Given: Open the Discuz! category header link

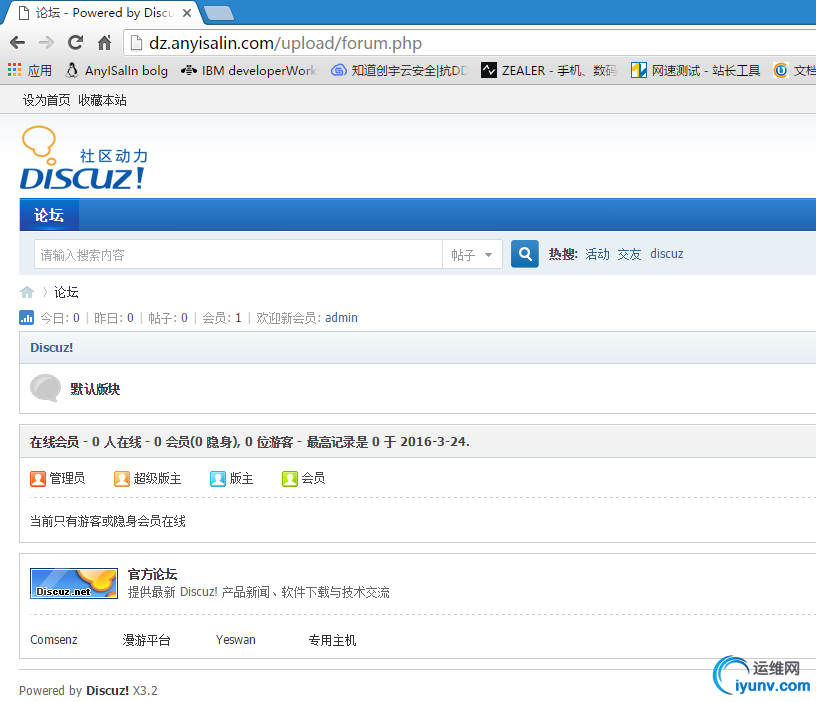Looking at the screenshot, I should pos(52,348).
